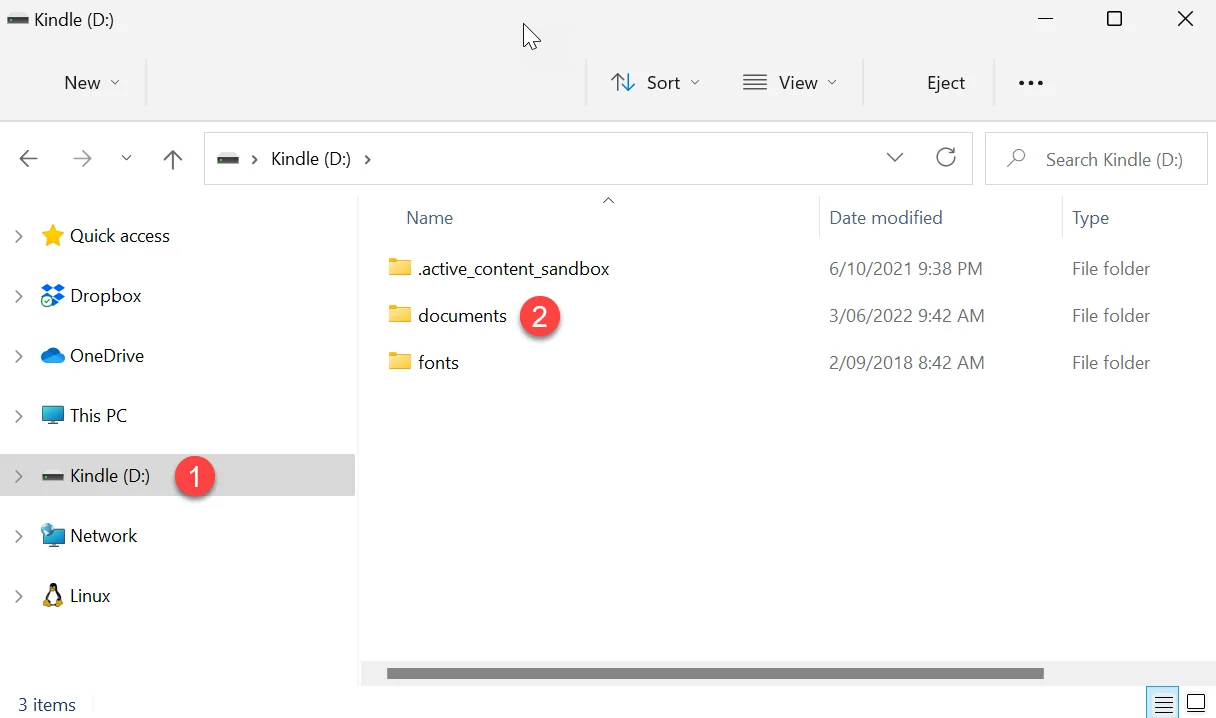
Task: Click the 3 items status text
Action: pos(47,705)
